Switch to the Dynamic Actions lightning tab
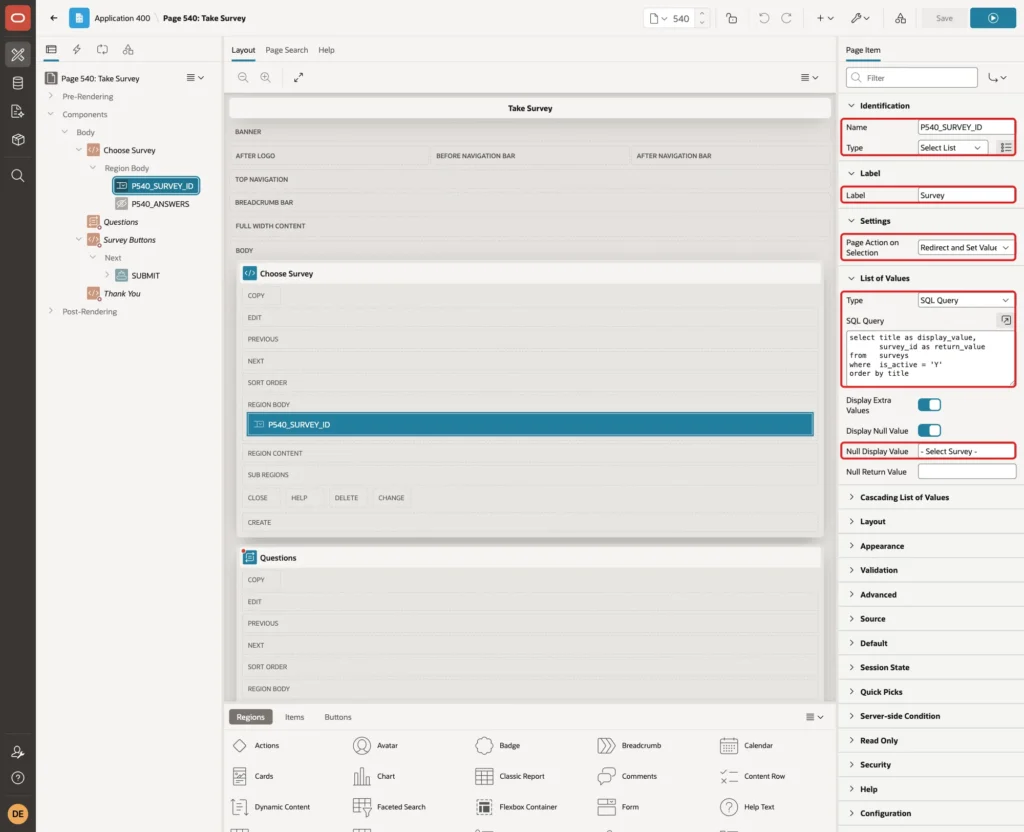 click(x=76, y=50)
